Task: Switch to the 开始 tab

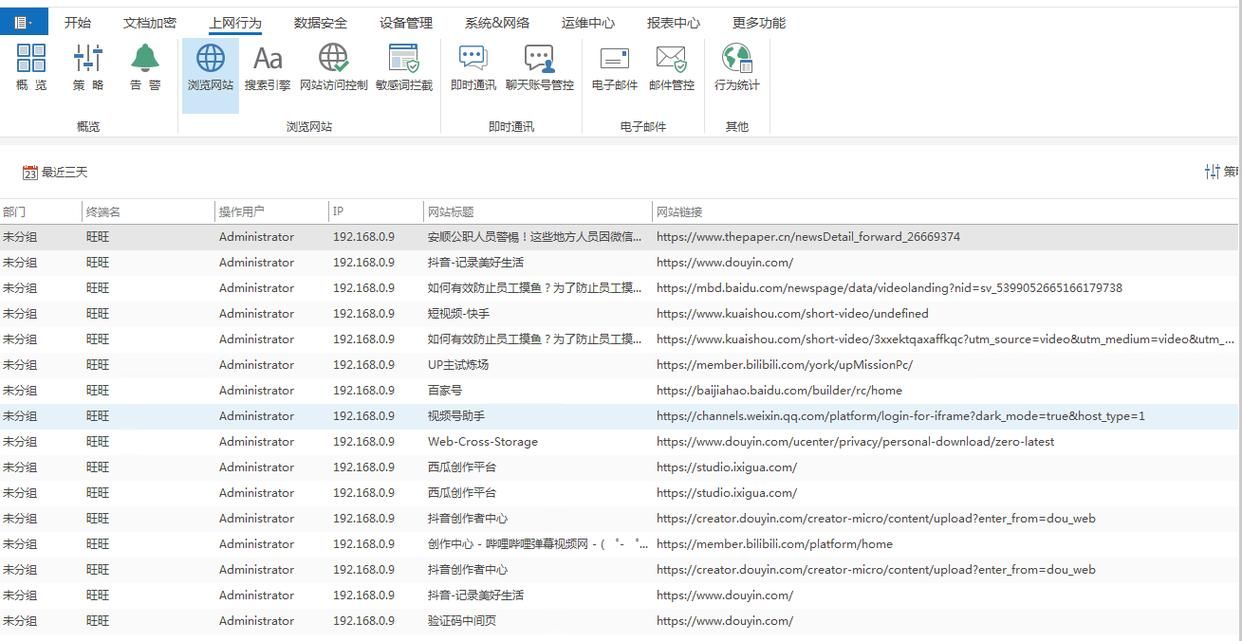Action: click(77, 22)
